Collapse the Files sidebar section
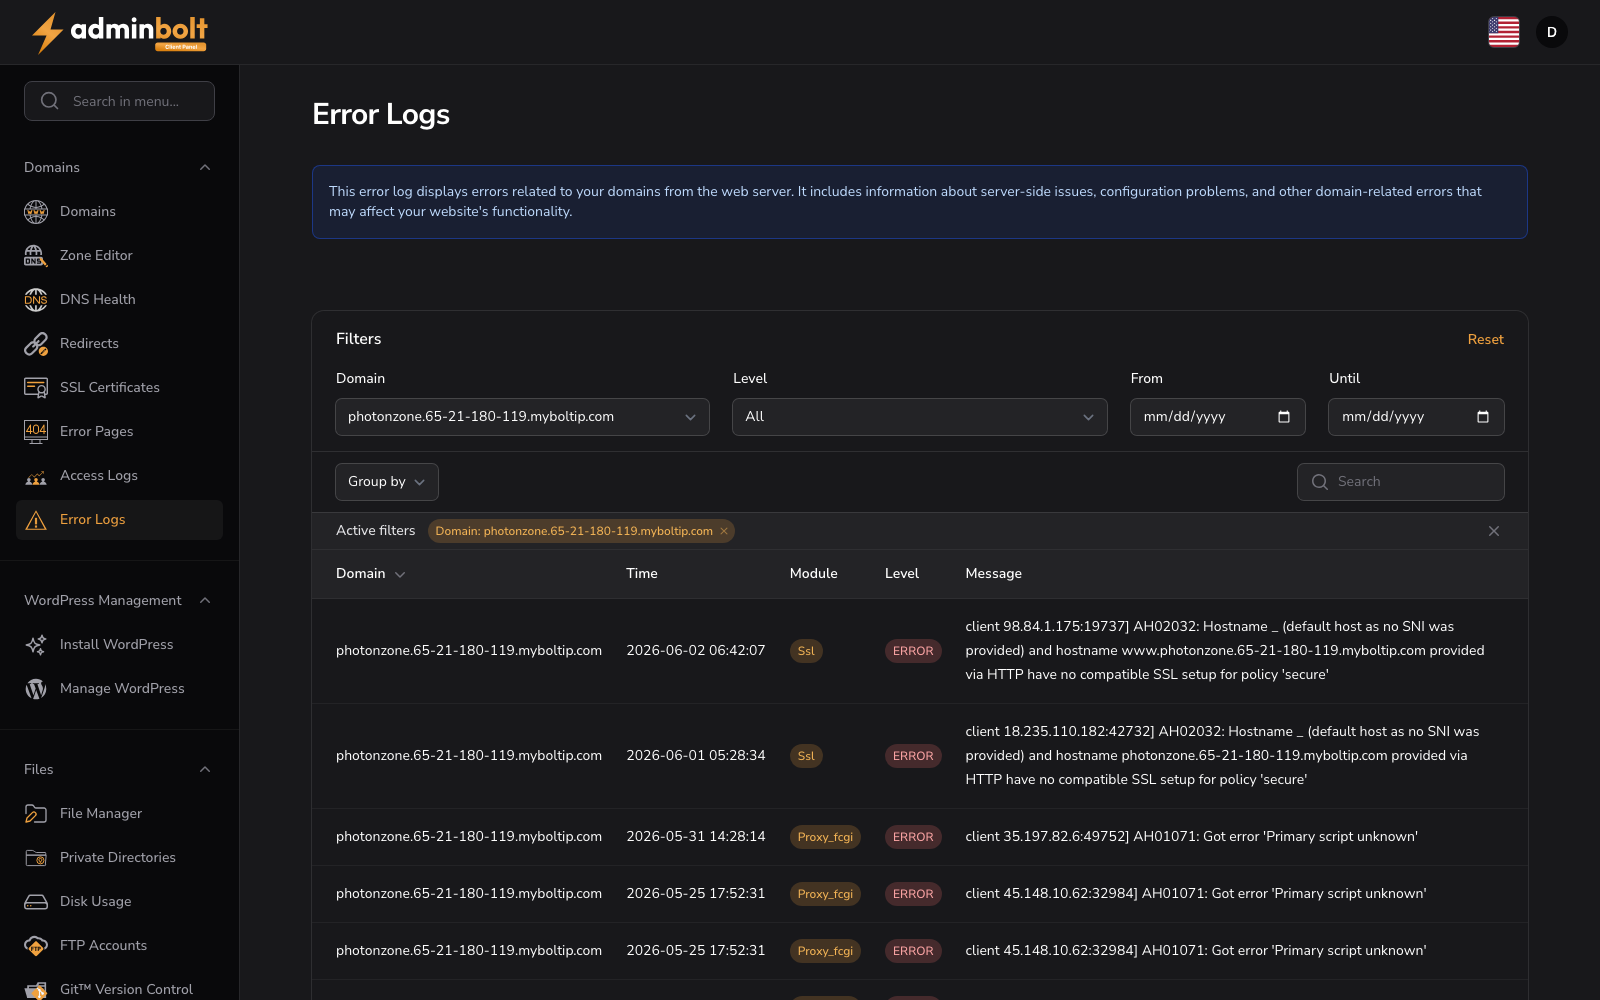Viewport: 1600px width, 1000px height. (x=205, y=769)
